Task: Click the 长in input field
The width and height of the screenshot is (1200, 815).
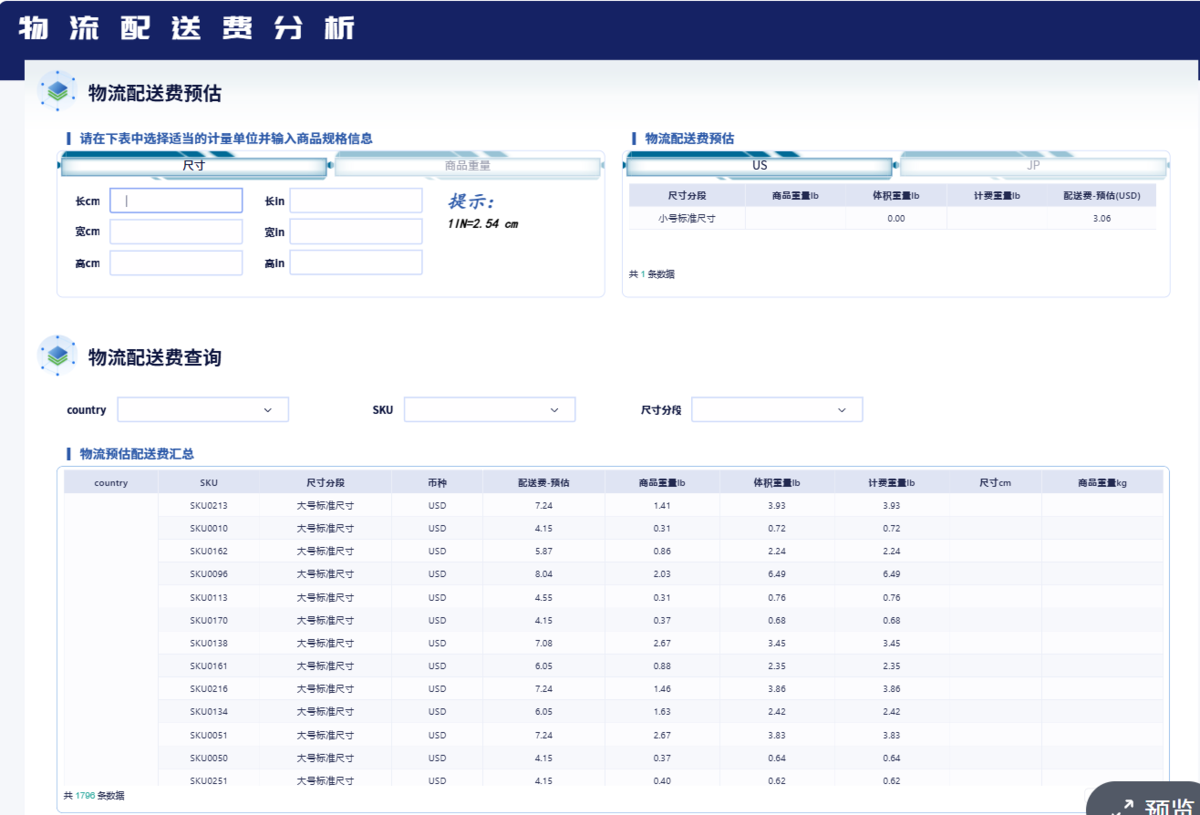Action: tap(356, 200)
